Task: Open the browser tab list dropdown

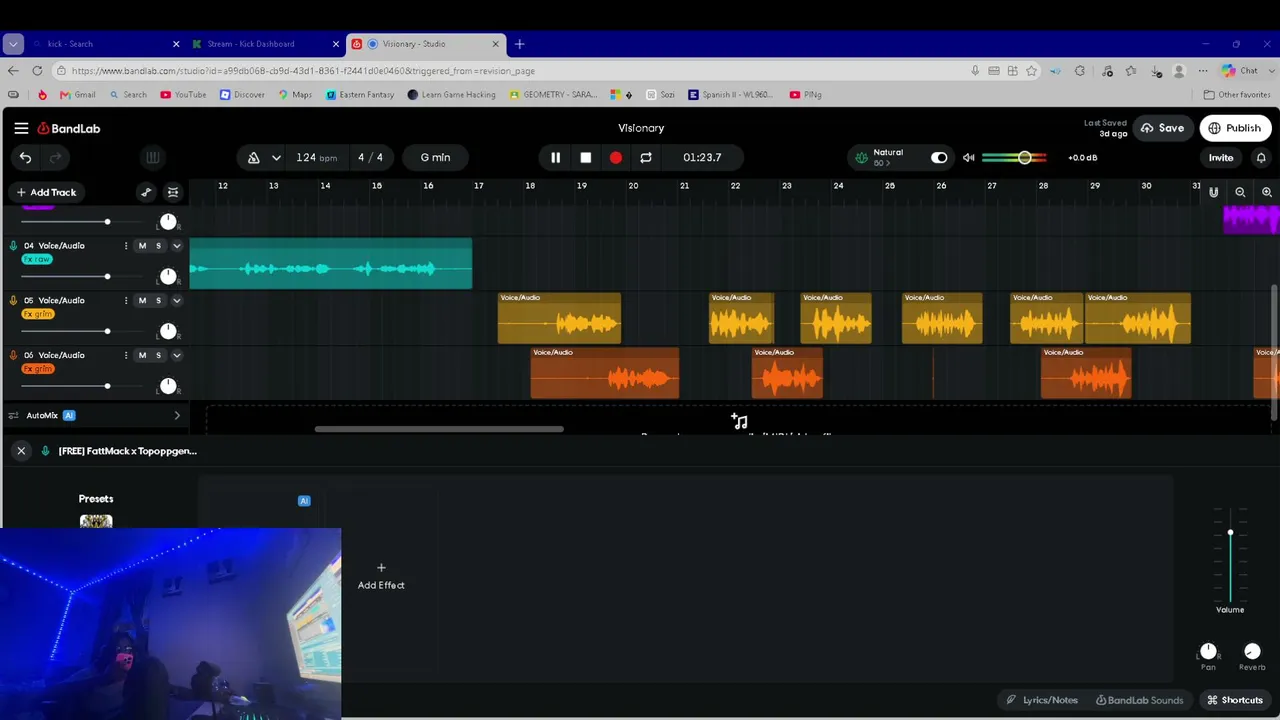Action: point(13,44)
